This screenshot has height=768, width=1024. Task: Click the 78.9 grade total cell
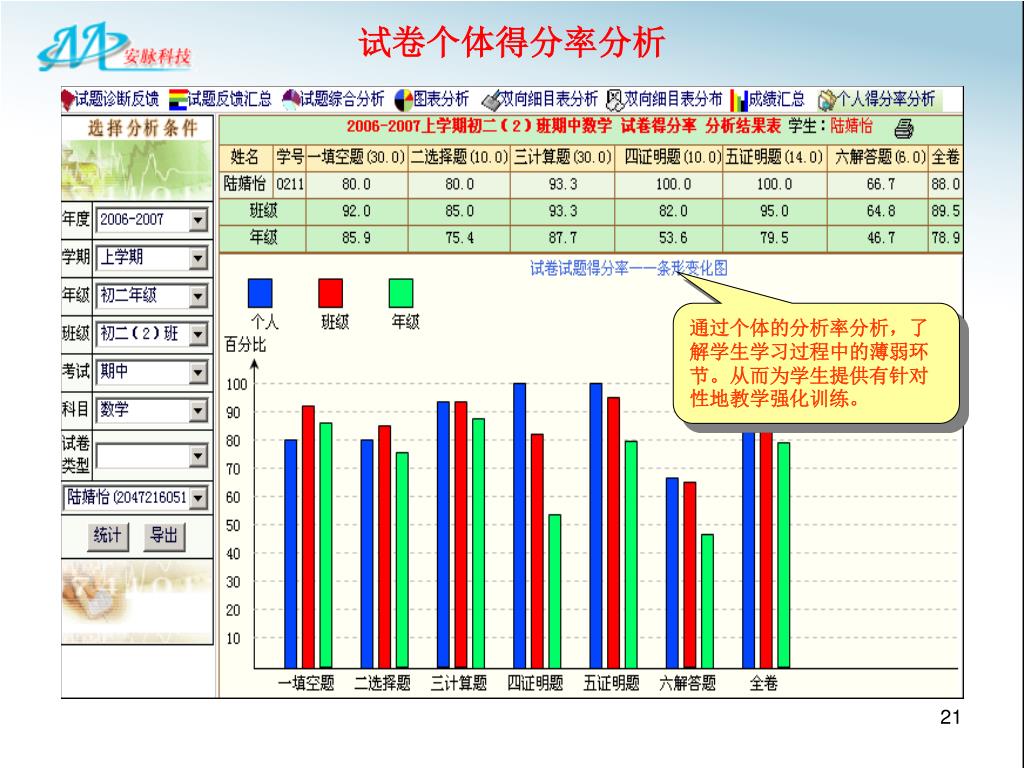945,238
